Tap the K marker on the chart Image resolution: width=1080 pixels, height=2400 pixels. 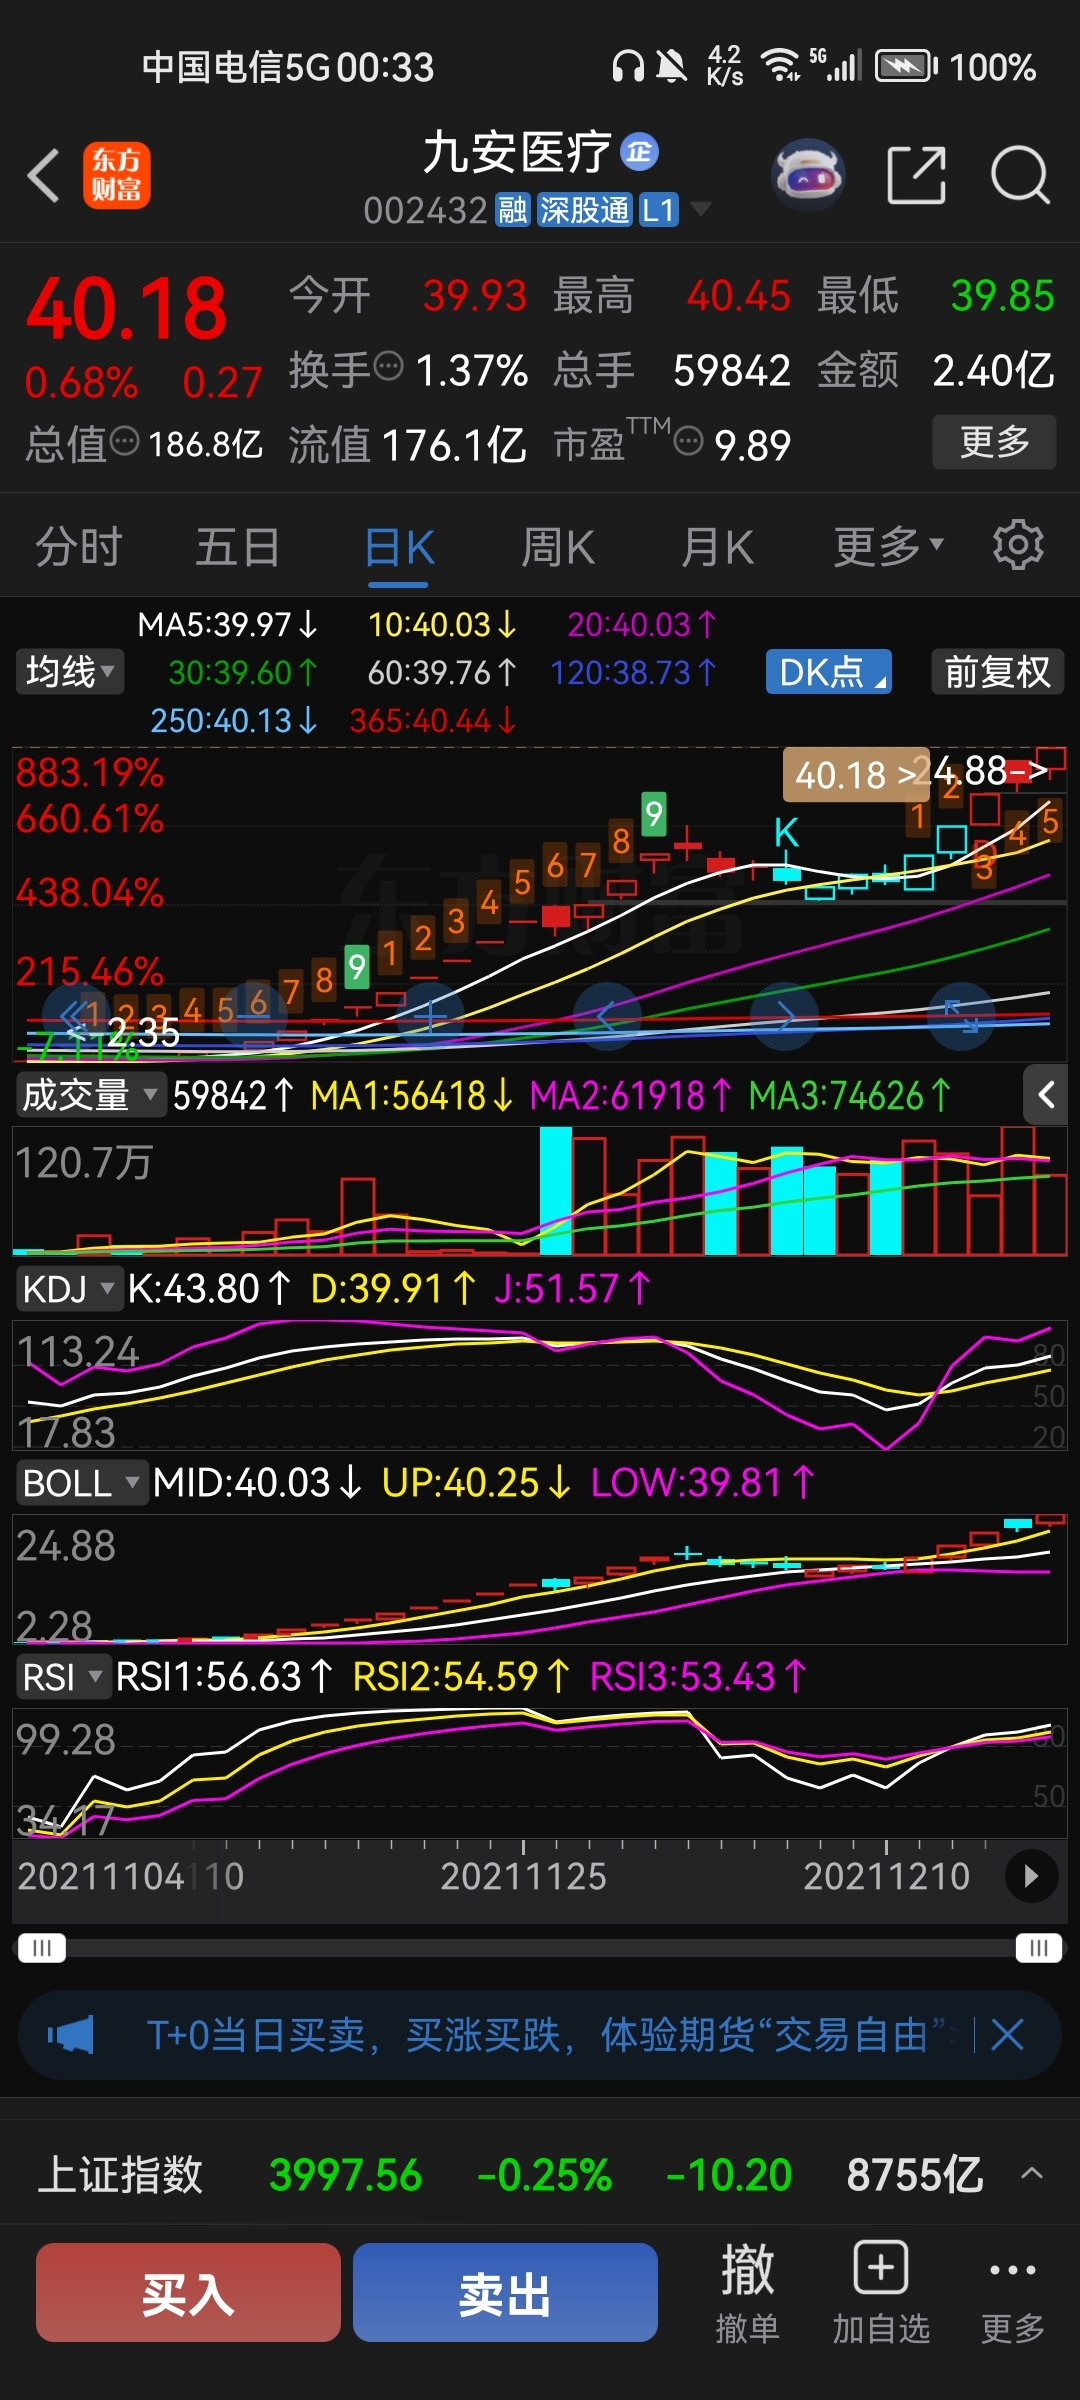click(x=786, y=832)
